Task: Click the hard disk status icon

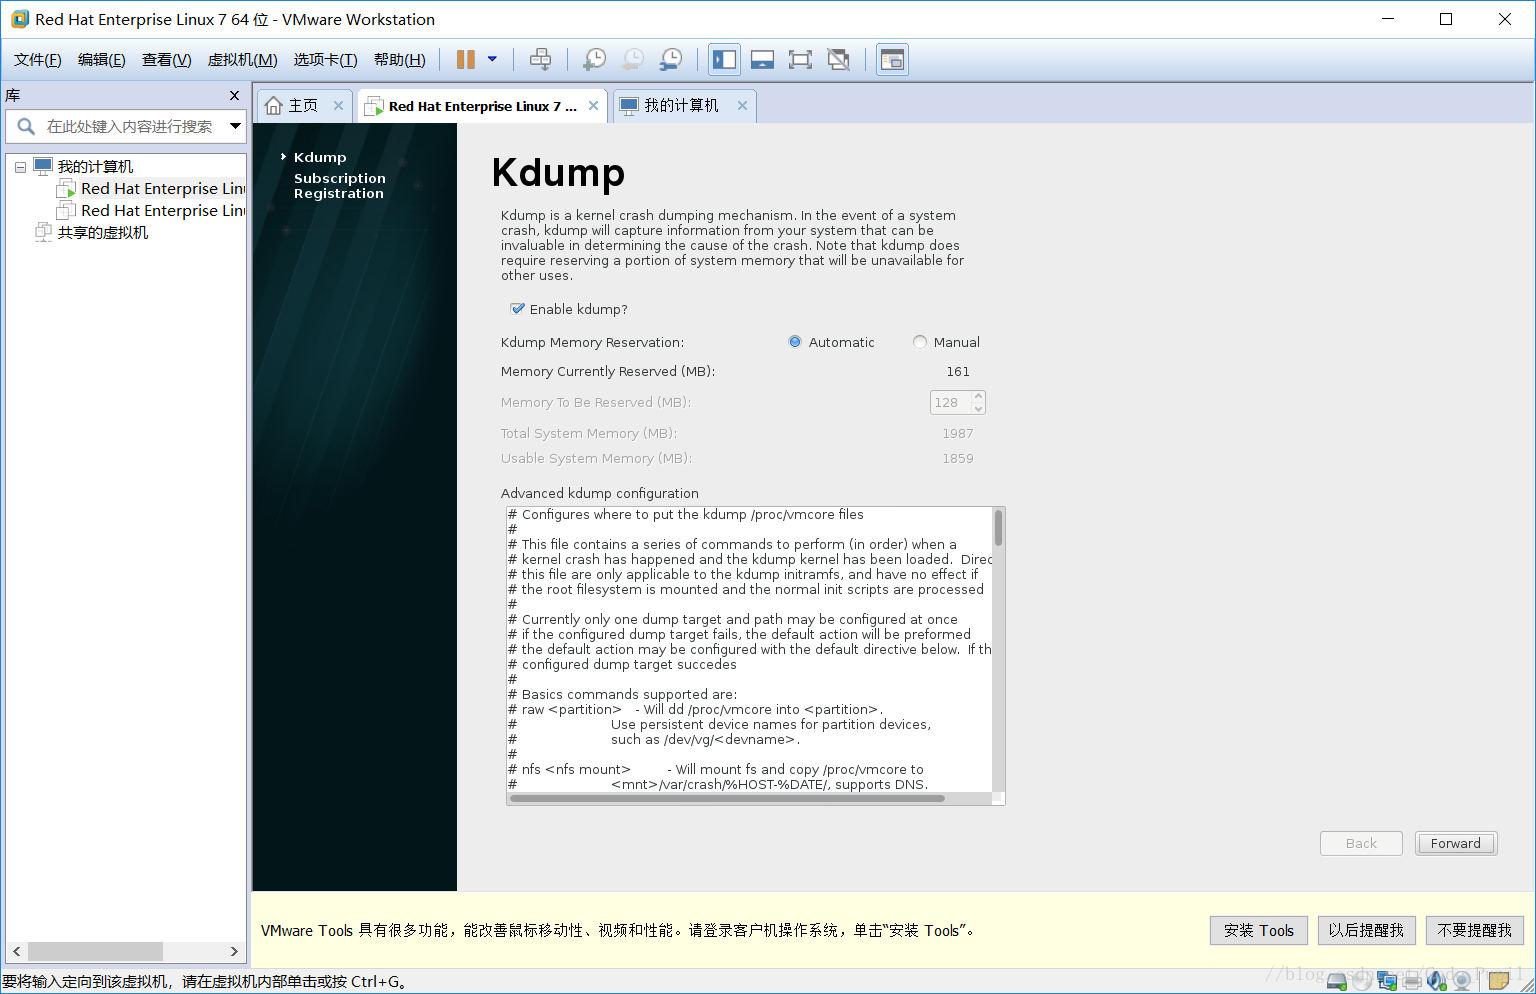Action: point(1337,982)
